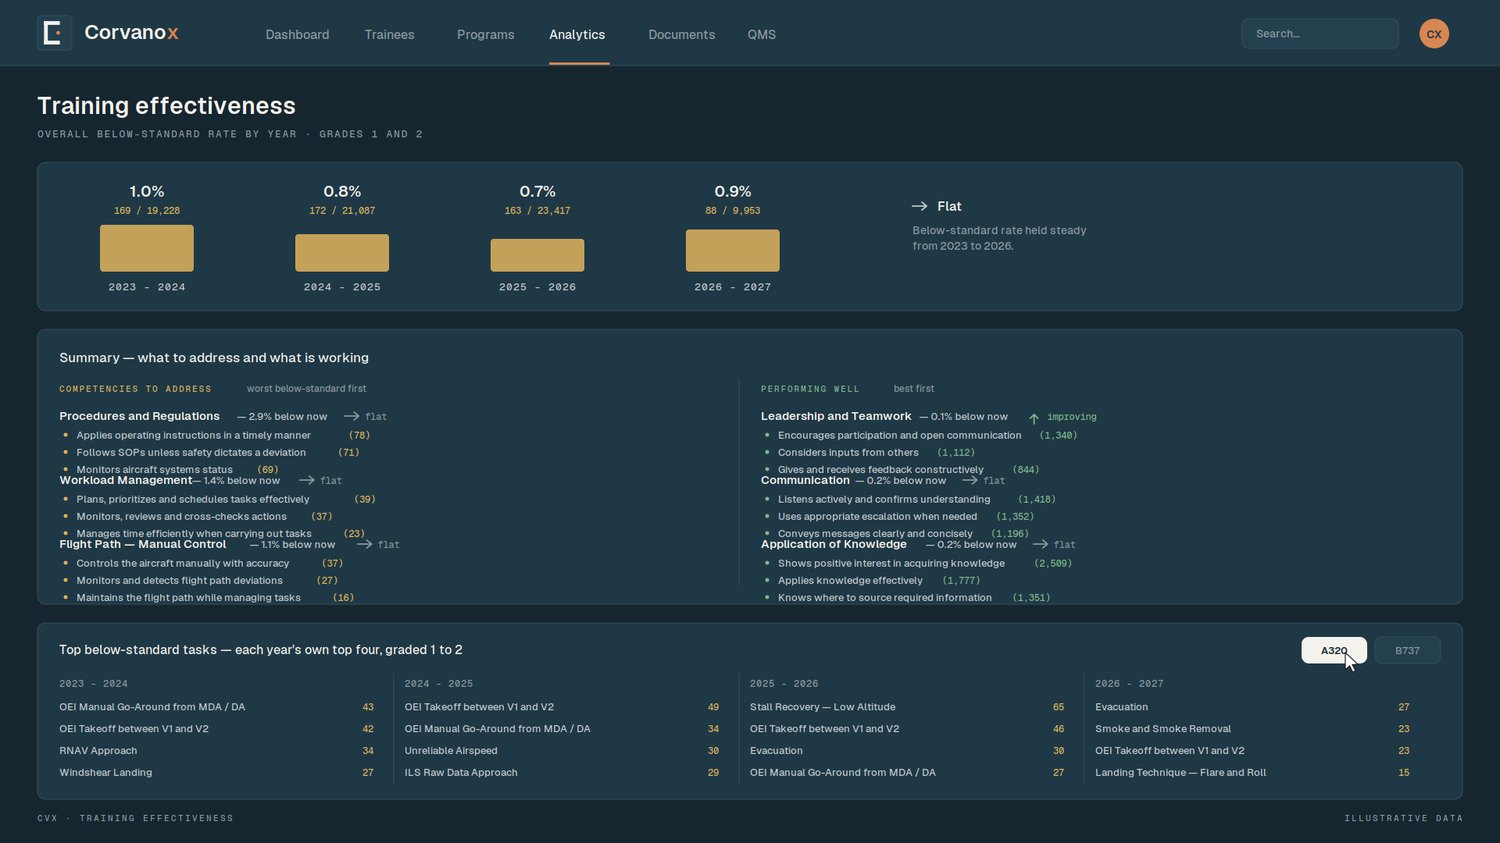
Task: Click 'Follows SOPs unless safety dictates a deviation'
Action: [191, 452]
